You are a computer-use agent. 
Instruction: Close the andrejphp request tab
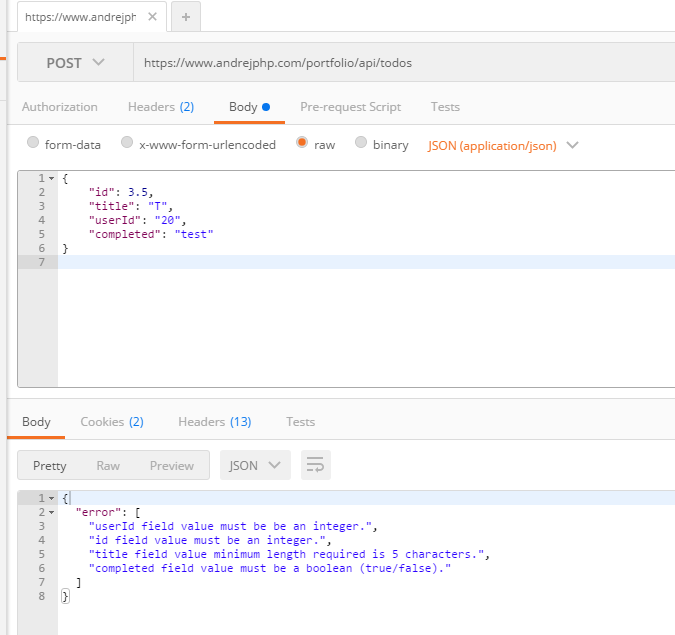[x=152, y=17]
